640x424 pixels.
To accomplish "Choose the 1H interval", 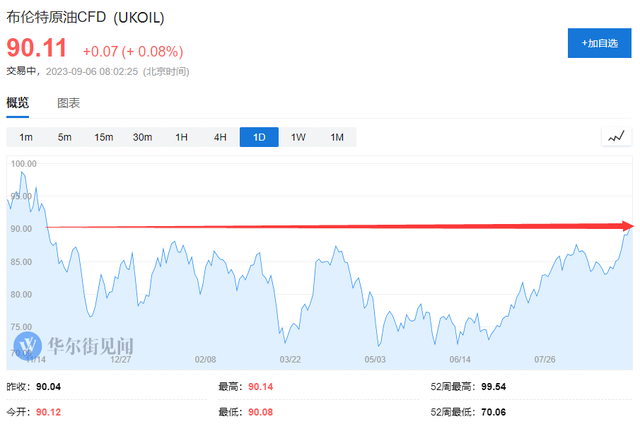I will tap(181, 137).
